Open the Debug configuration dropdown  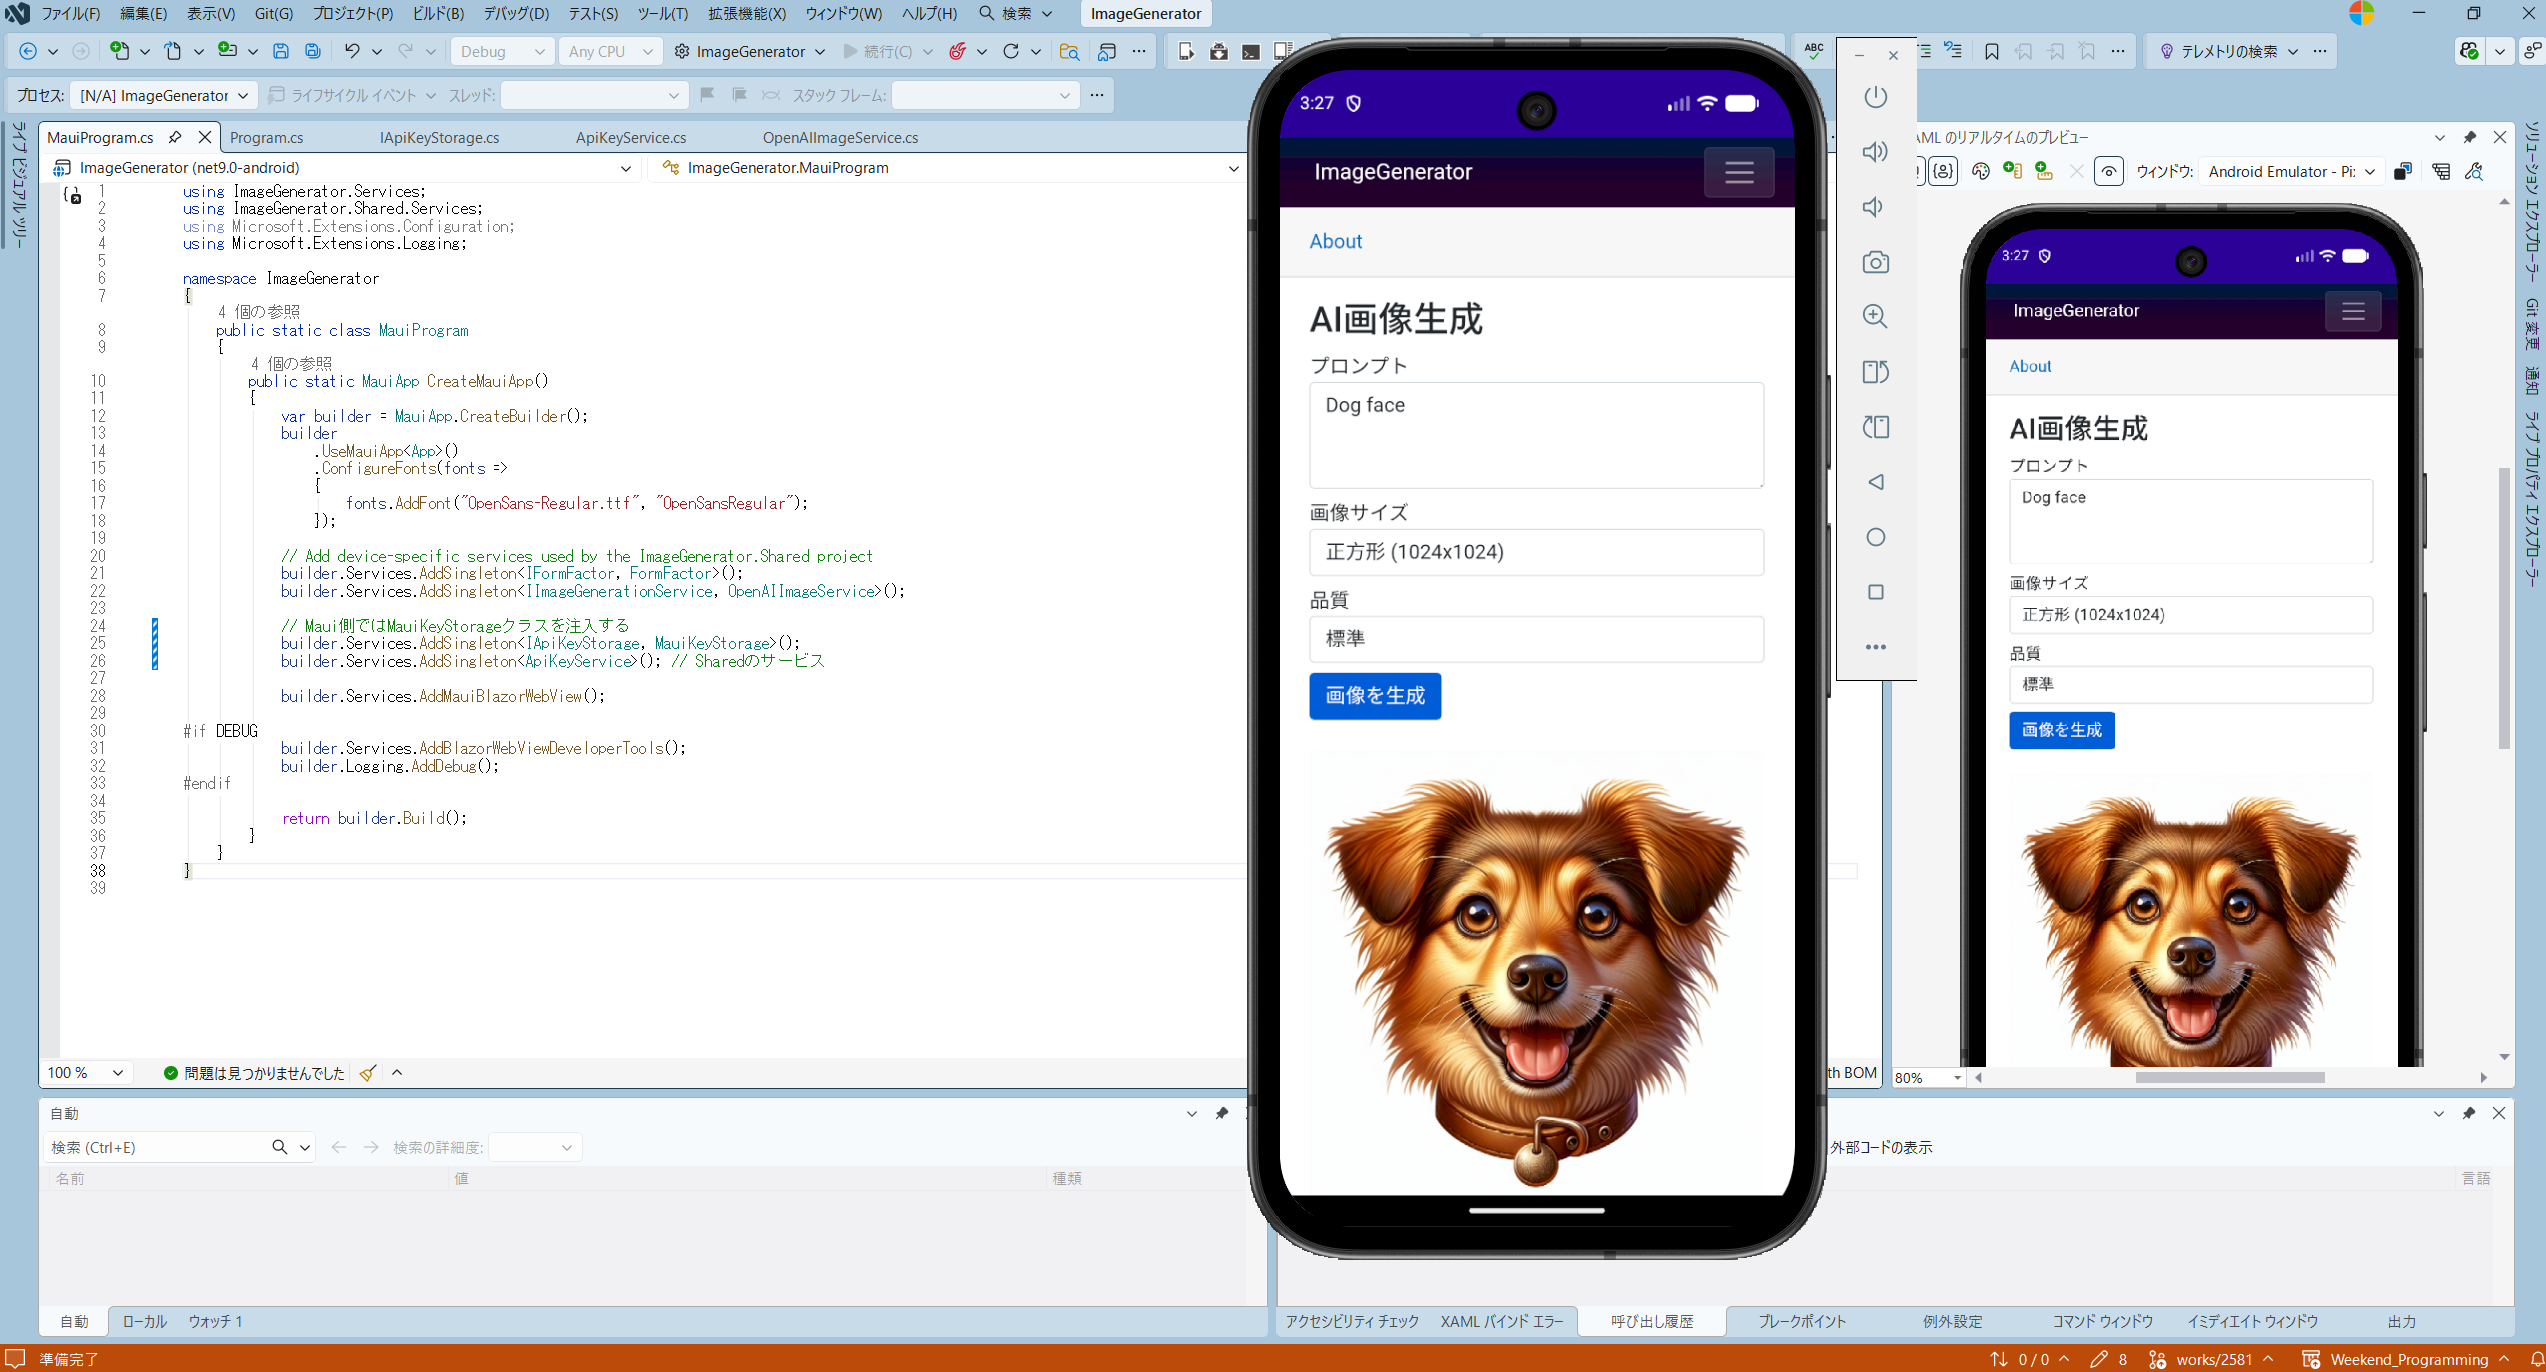click(502, 51)
